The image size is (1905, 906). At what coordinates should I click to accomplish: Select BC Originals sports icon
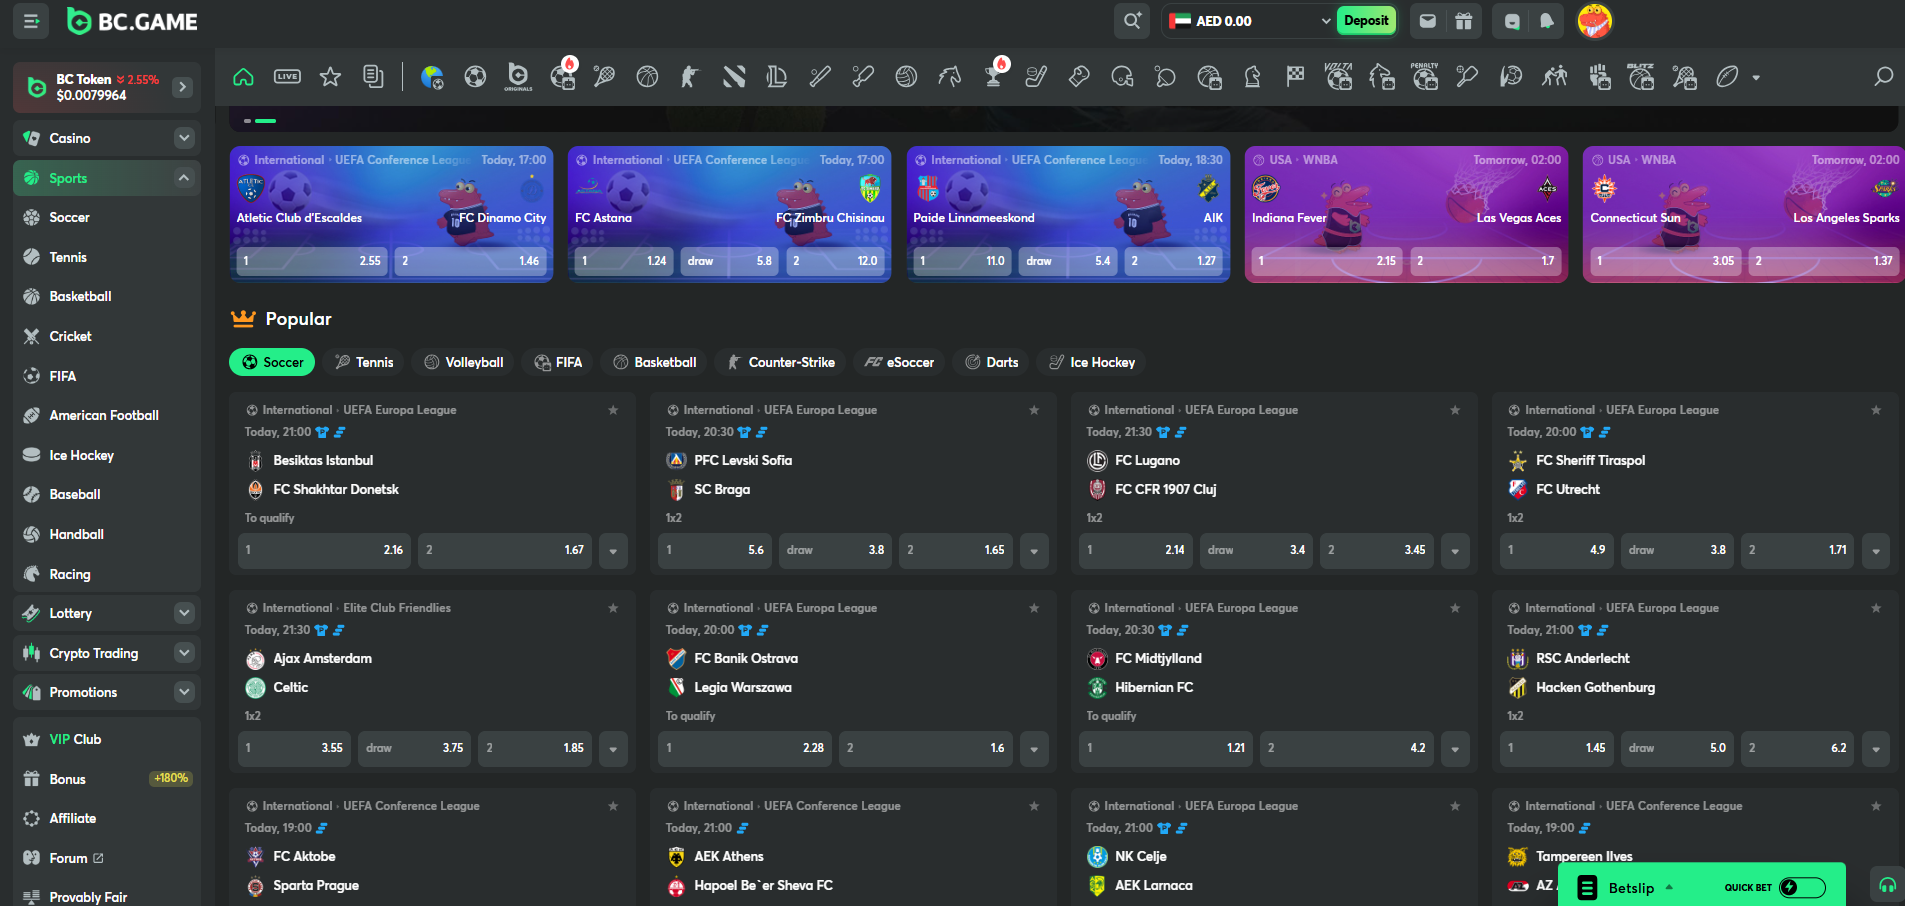pos(518,77)
